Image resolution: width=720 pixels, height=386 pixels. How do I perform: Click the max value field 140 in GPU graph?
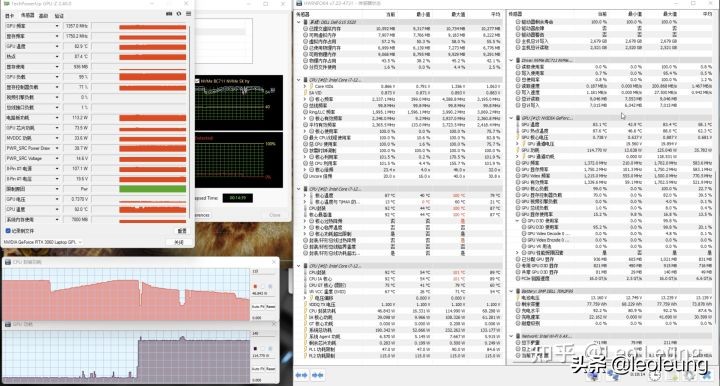264,334
